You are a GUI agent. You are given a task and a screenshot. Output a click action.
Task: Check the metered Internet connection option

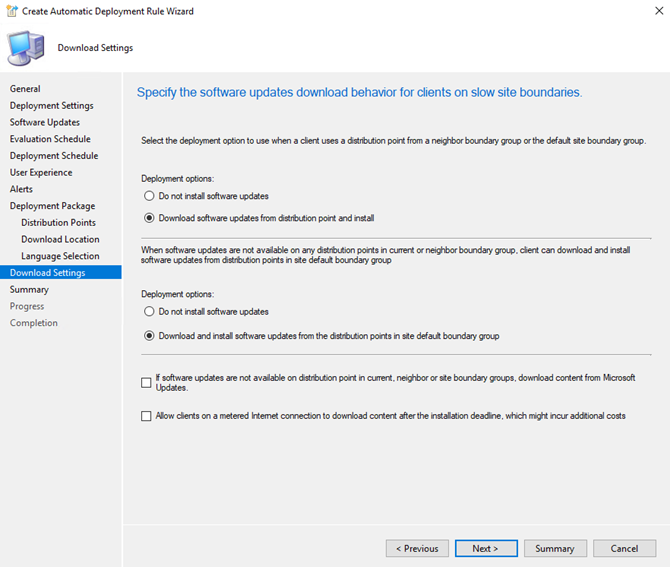(x=146, y=416)
